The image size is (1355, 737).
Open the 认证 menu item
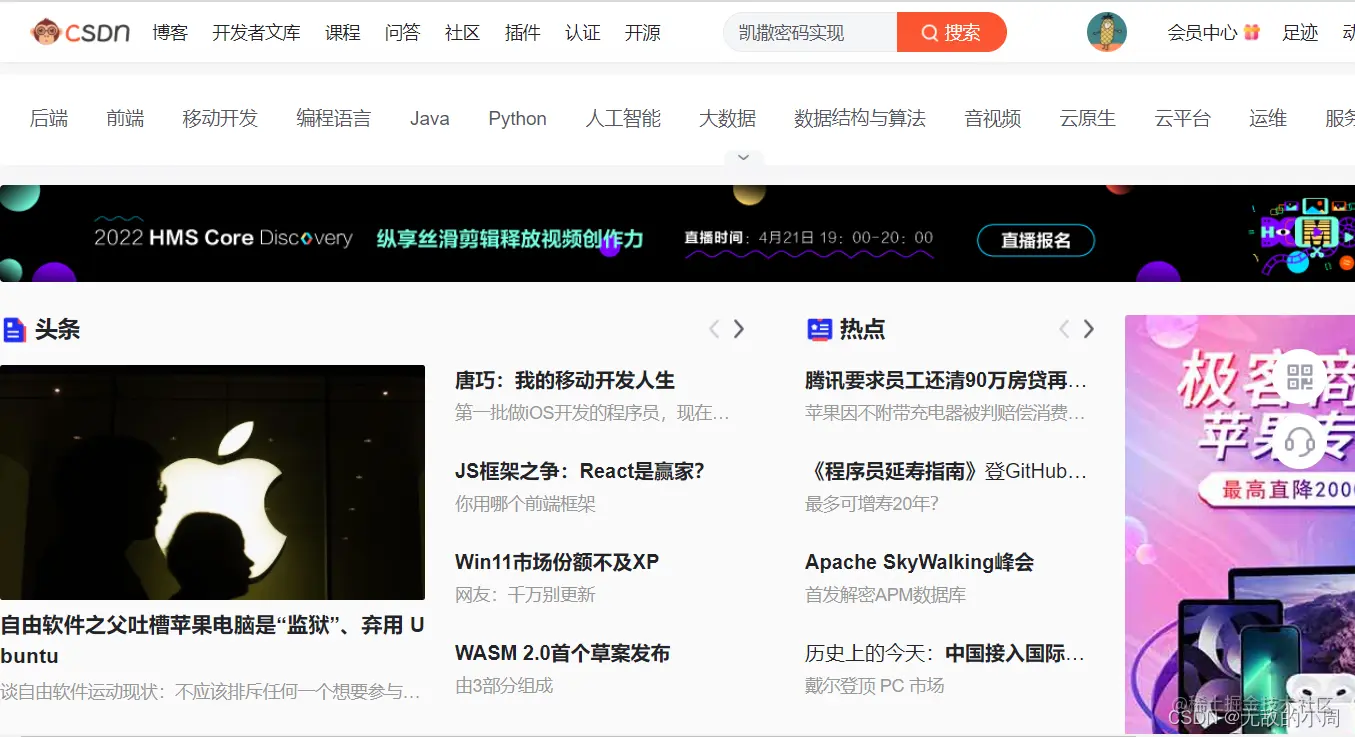(582, 33)
